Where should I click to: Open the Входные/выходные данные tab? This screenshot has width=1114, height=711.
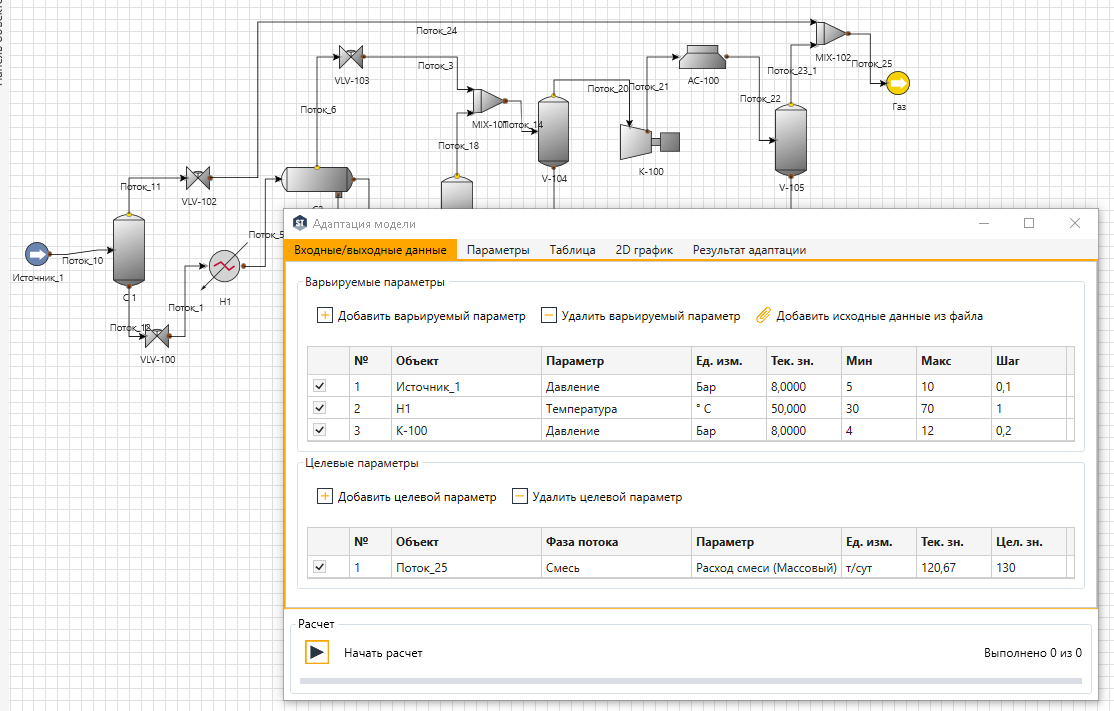point(370,250)
